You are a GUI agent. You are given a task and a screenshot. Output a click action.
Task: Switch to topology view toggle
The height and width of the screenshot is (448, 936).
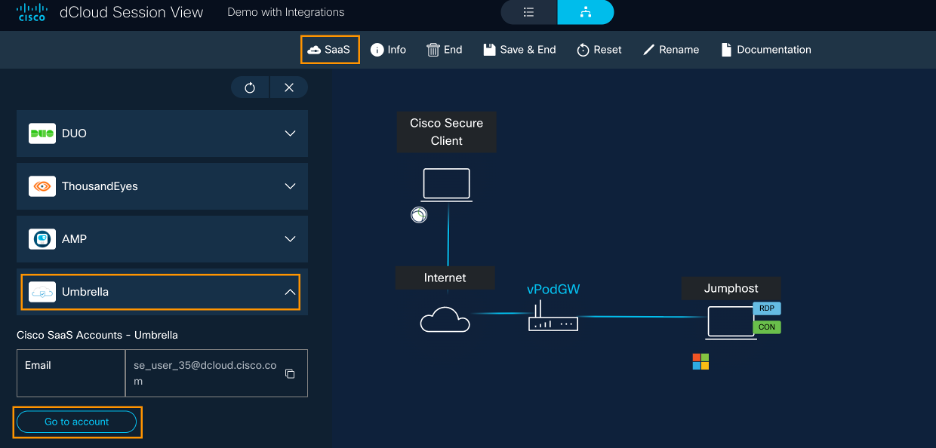pos(585,12)
